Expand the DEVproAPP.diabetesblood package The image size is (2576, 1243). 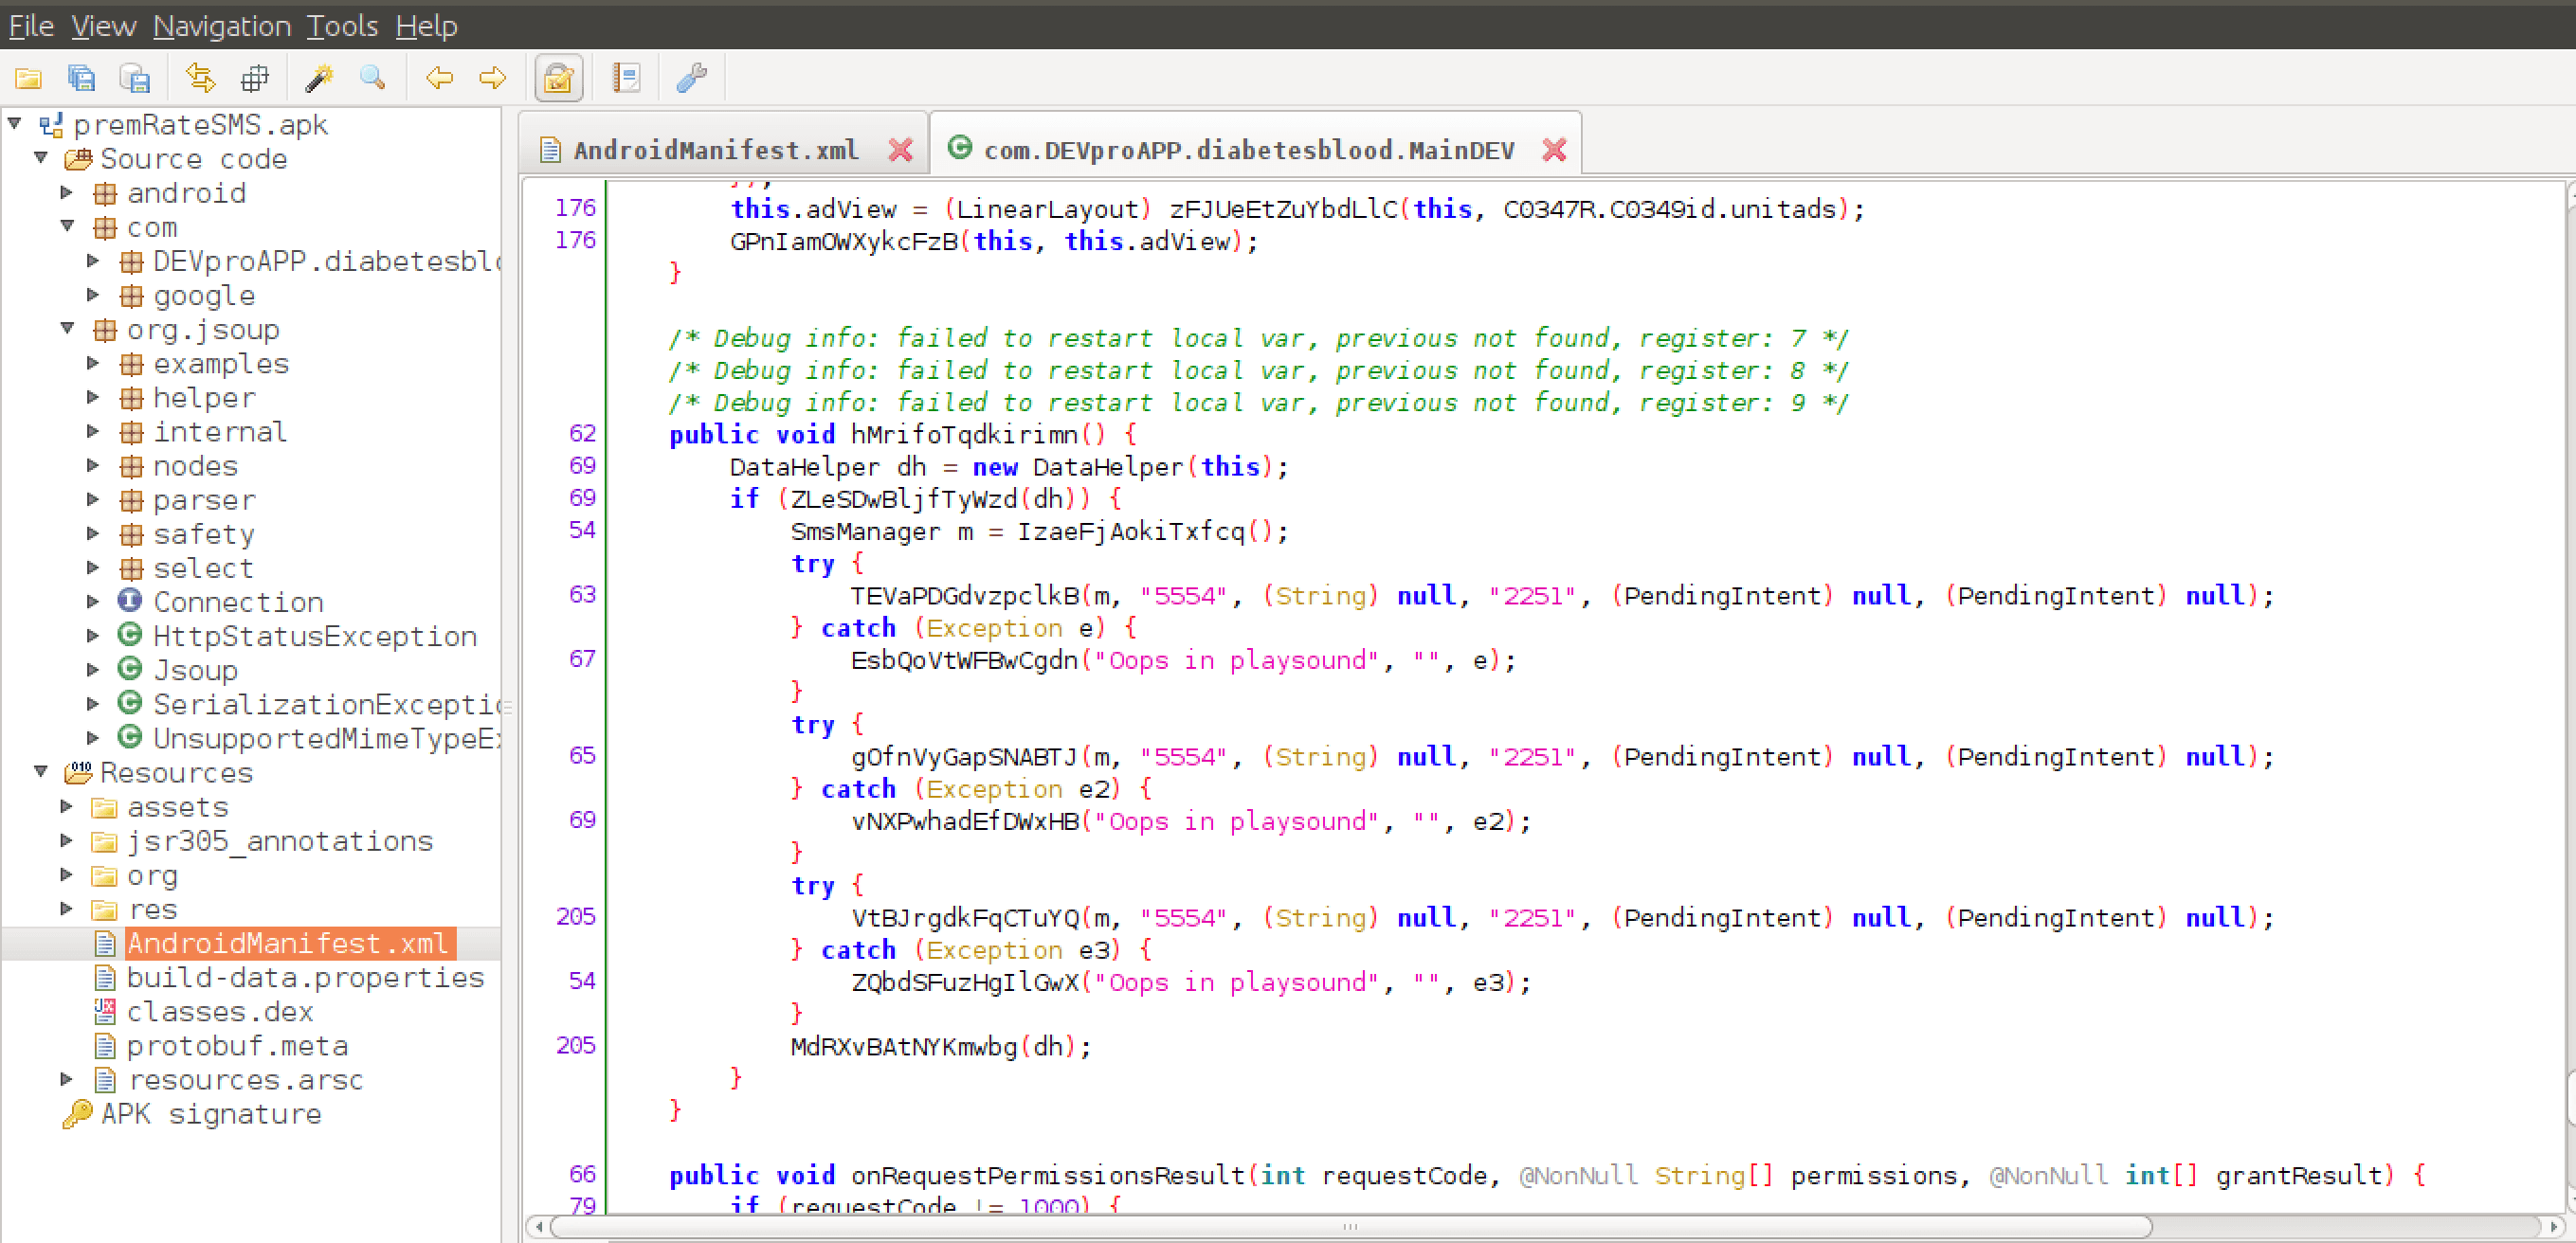(93, 260)
